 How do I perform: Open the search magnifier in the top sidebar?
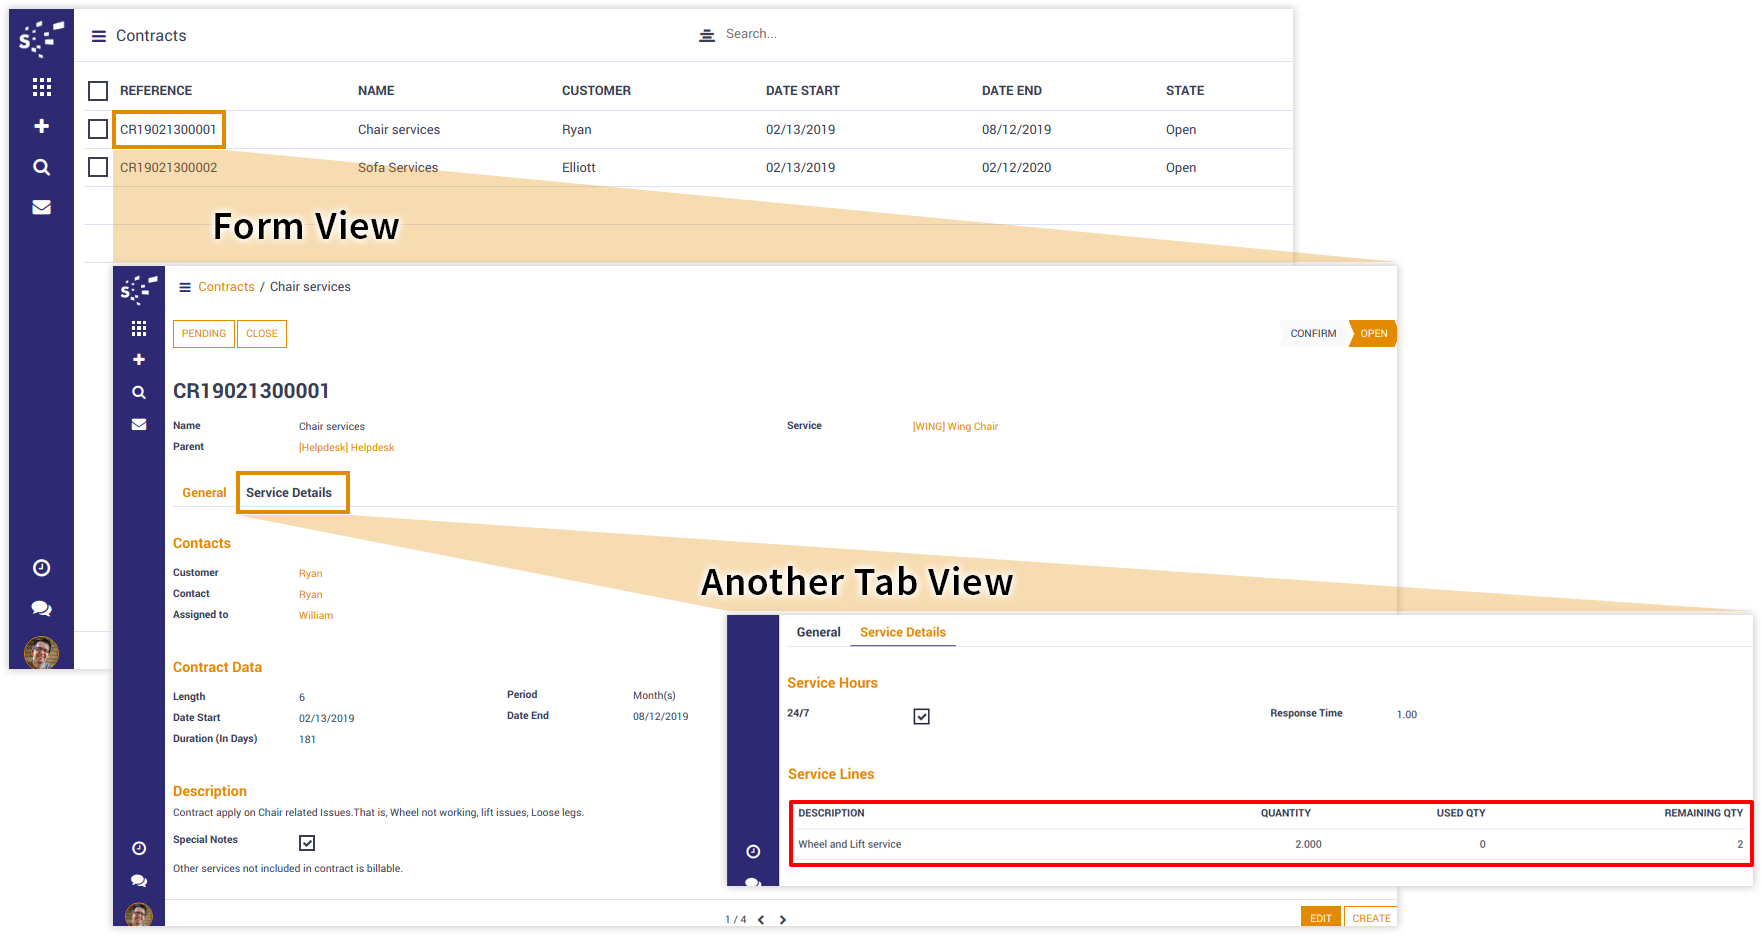[41, 167]
